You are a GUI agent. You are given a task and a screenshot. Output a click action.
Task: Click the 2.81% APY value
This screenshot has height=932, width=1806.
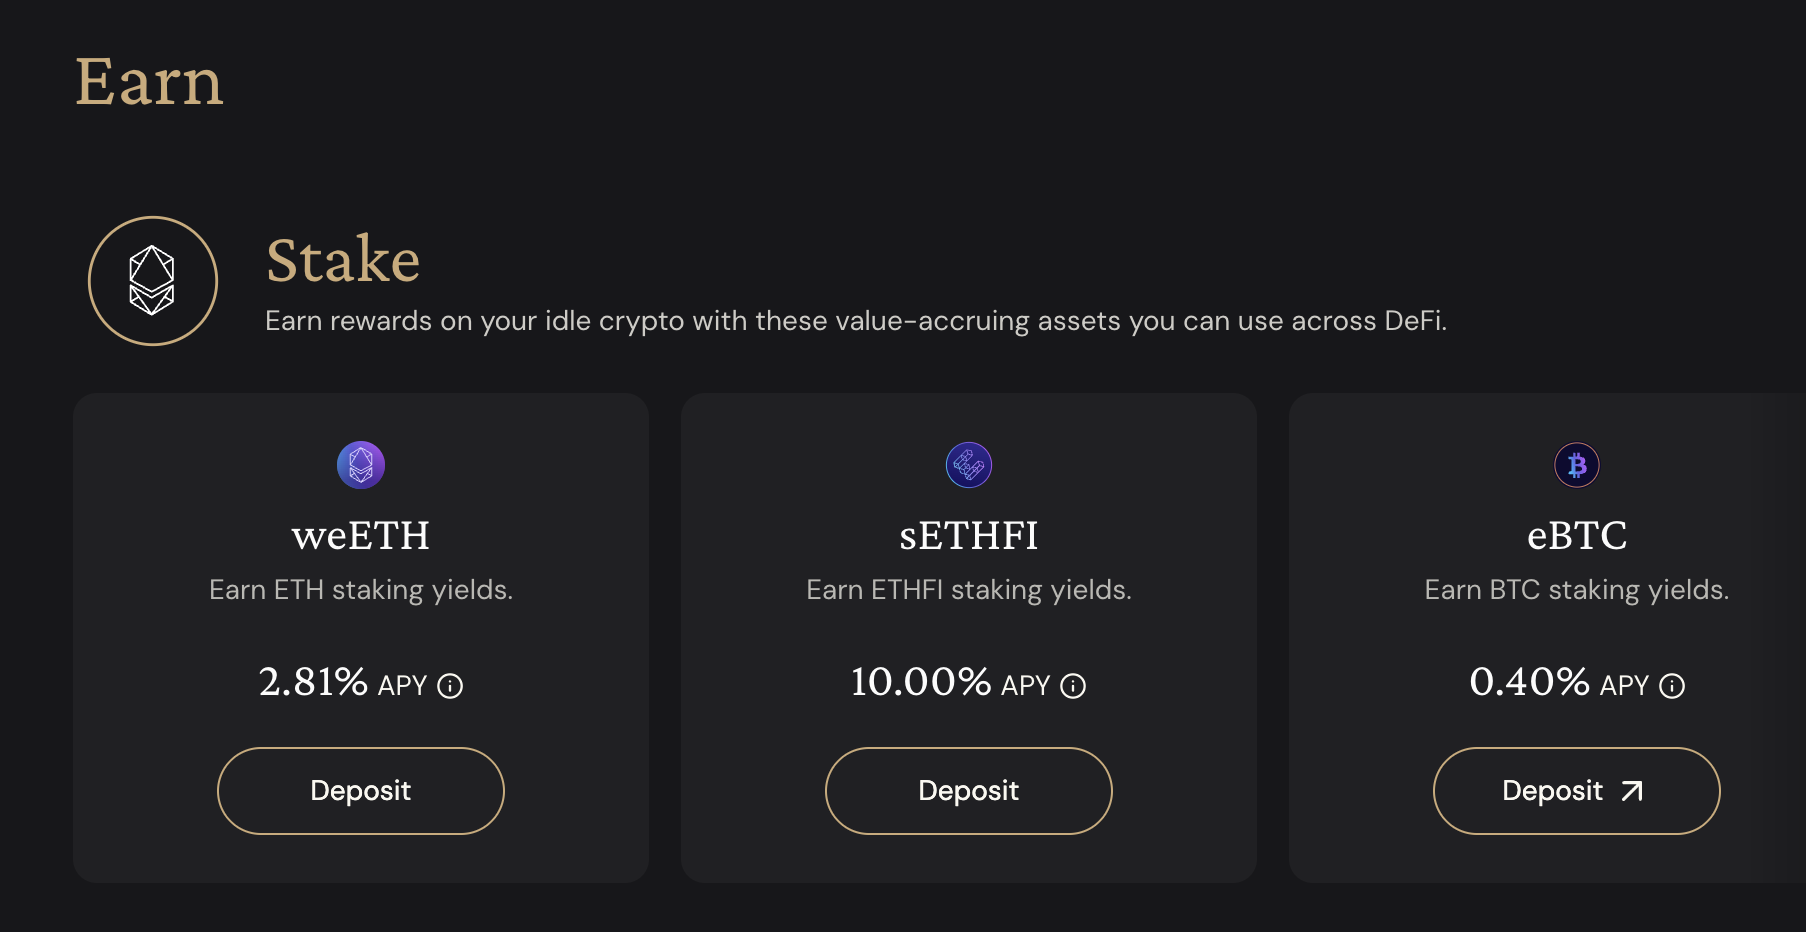[x=313, y=682]
